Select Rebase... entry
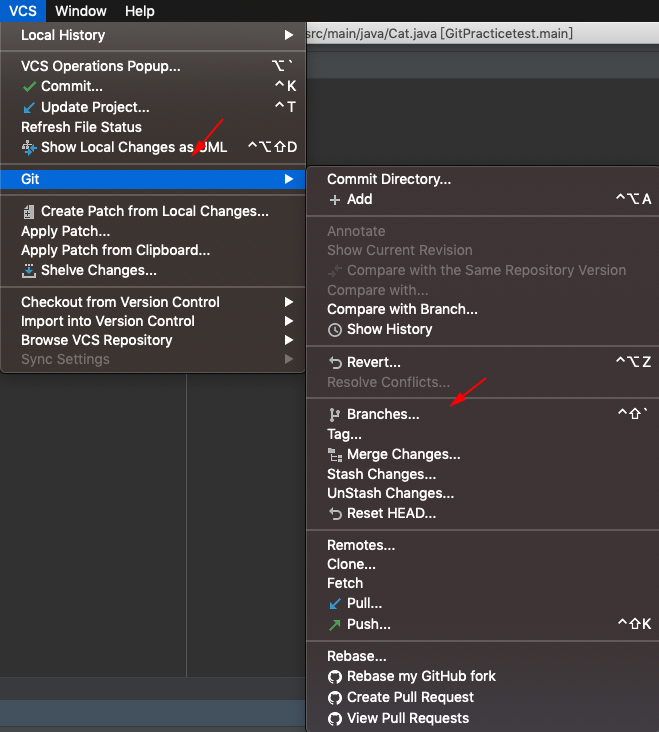The height and width of the screenshot is (732, 659). coord(483,657)
